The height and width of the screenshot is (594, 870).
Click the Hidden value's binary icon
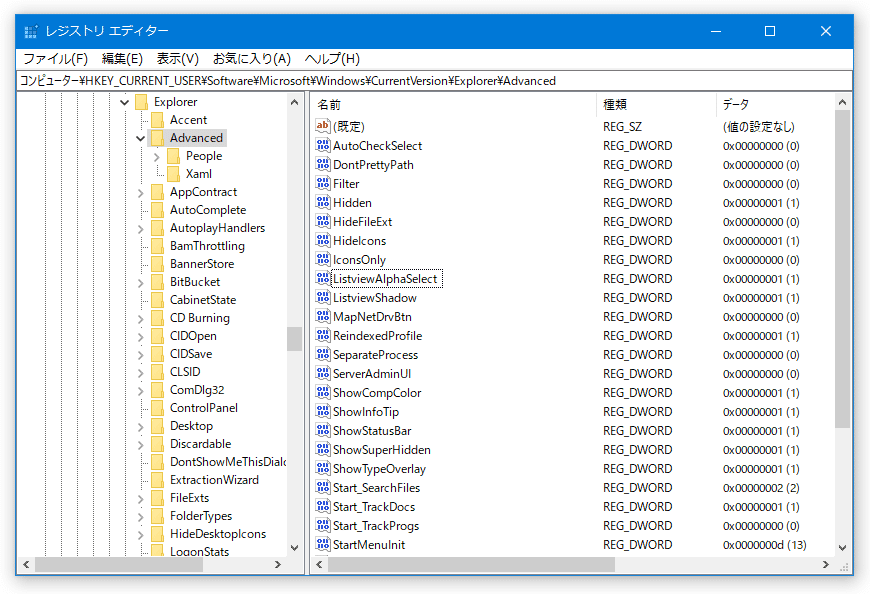[324, 202]
